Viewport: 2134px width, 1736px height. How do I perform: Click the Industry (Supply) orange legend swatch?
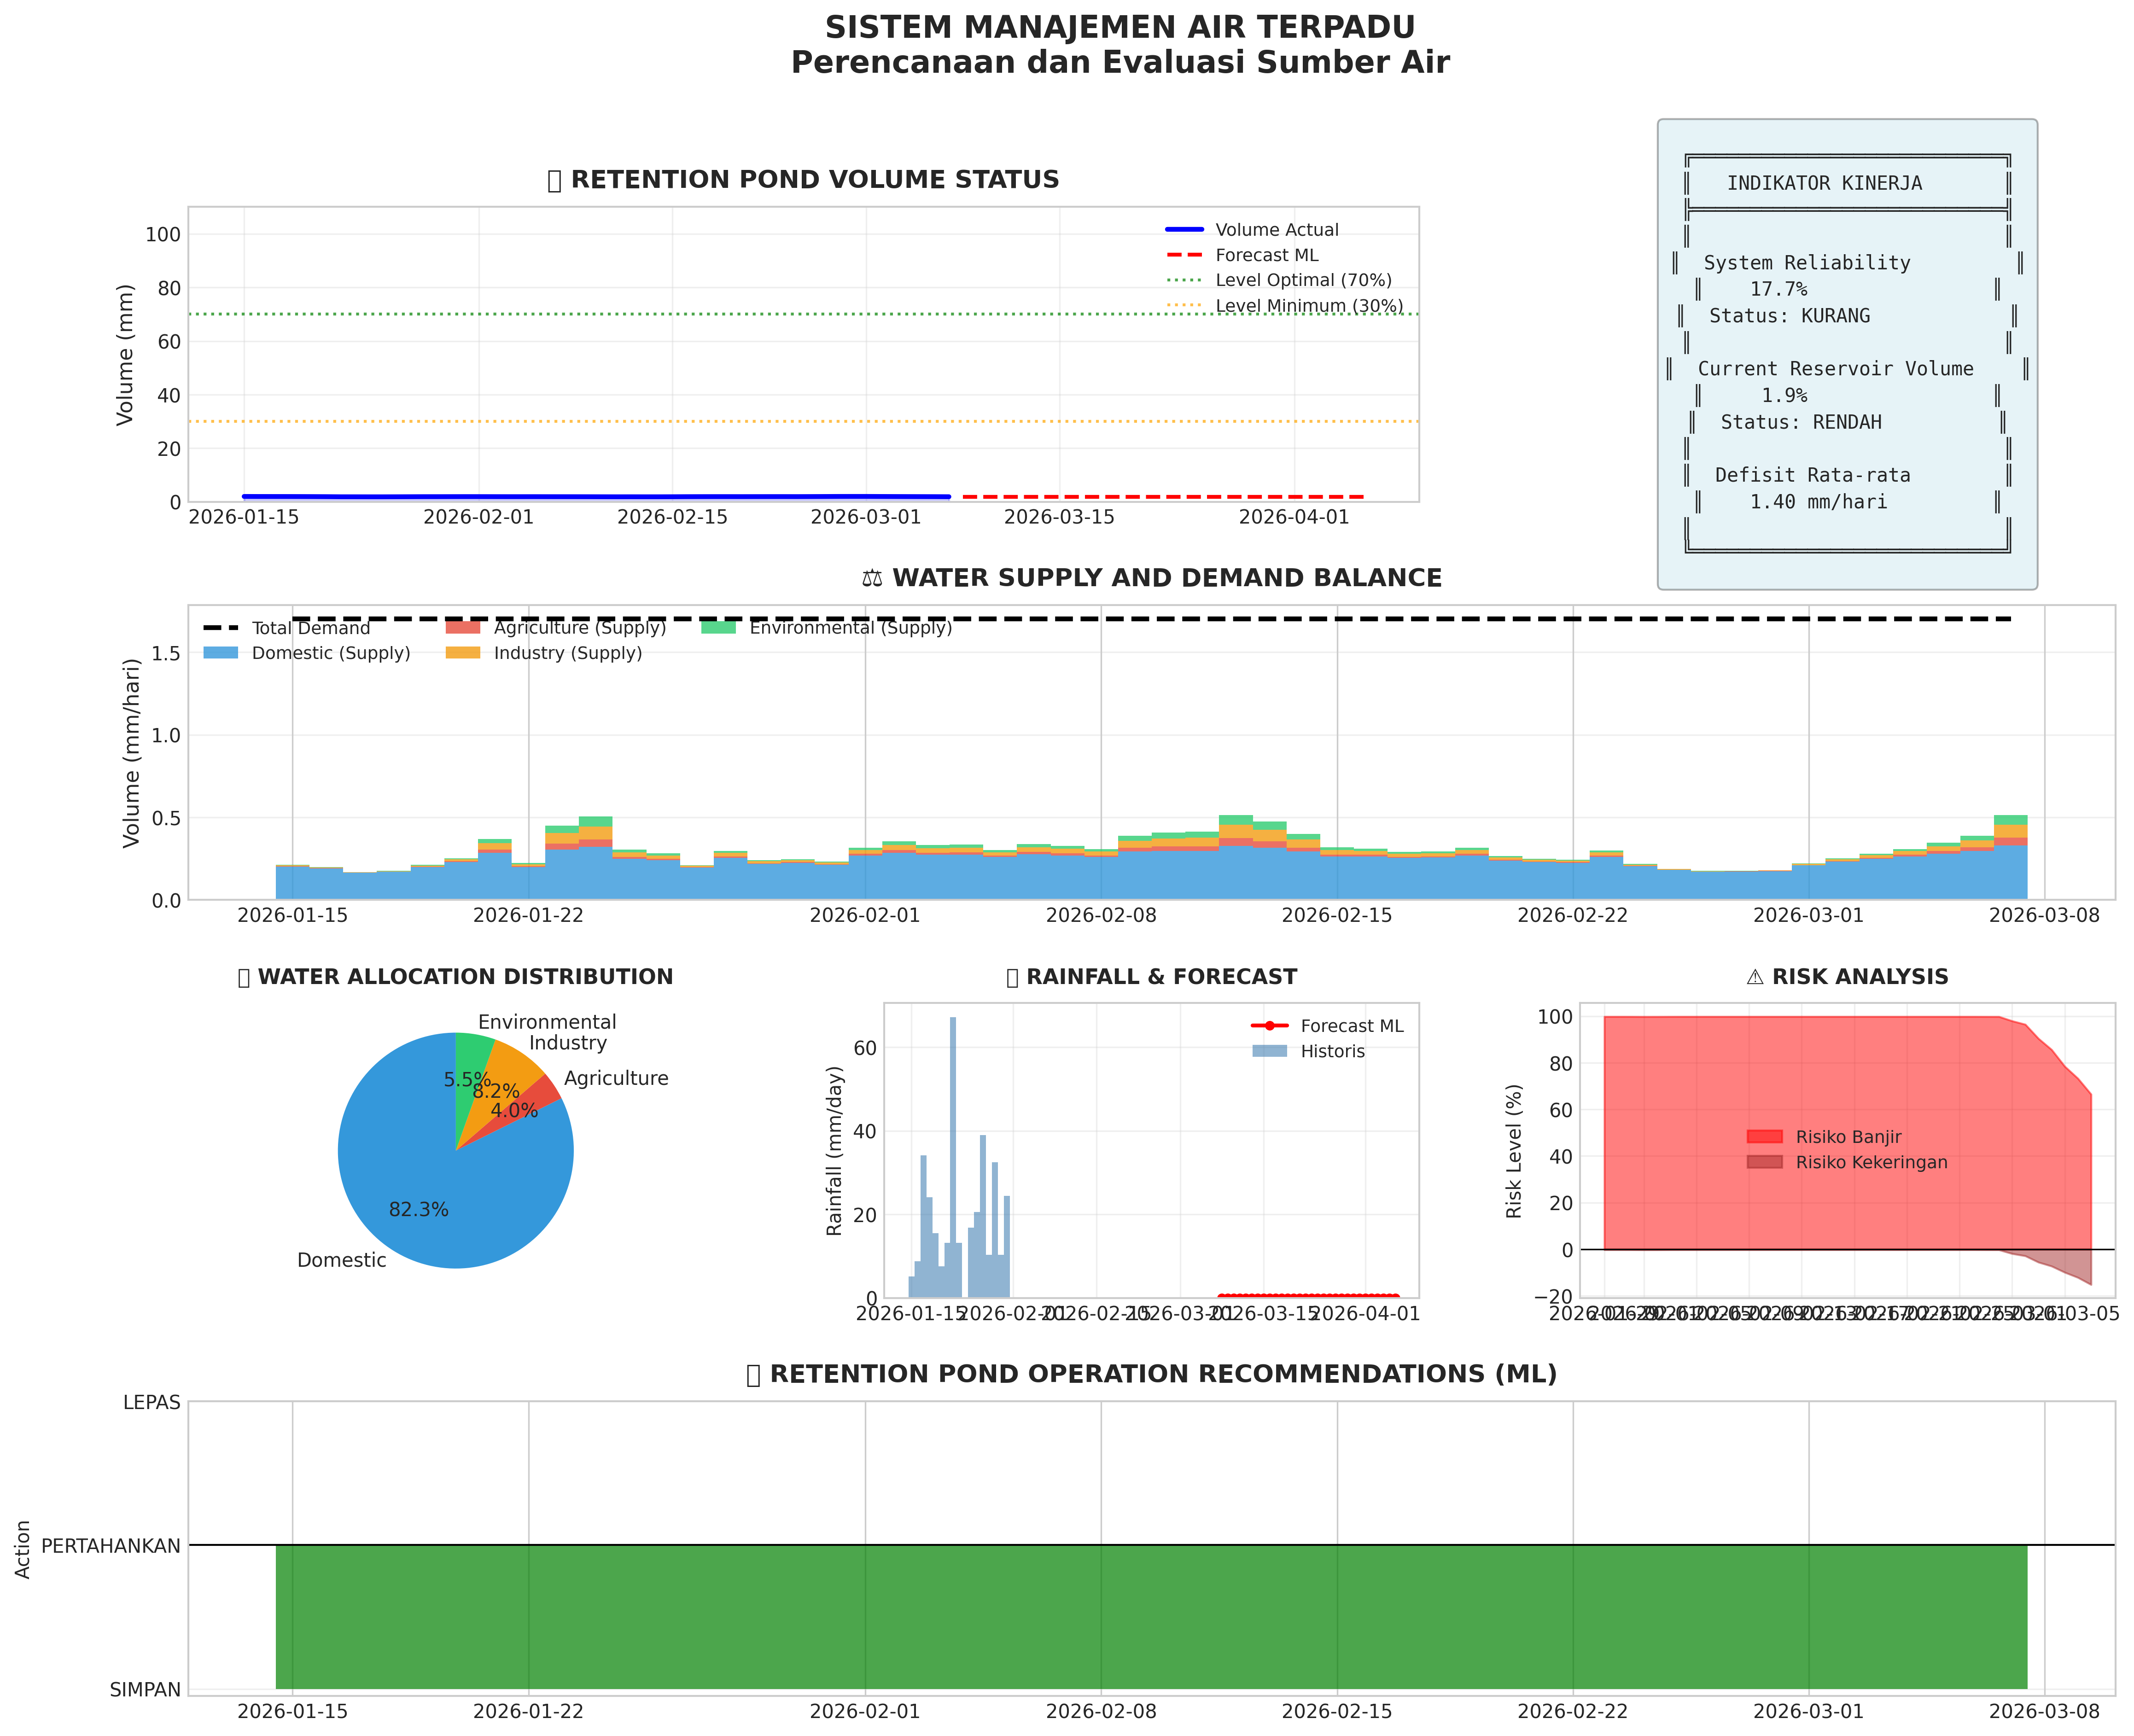coord(463,653)
